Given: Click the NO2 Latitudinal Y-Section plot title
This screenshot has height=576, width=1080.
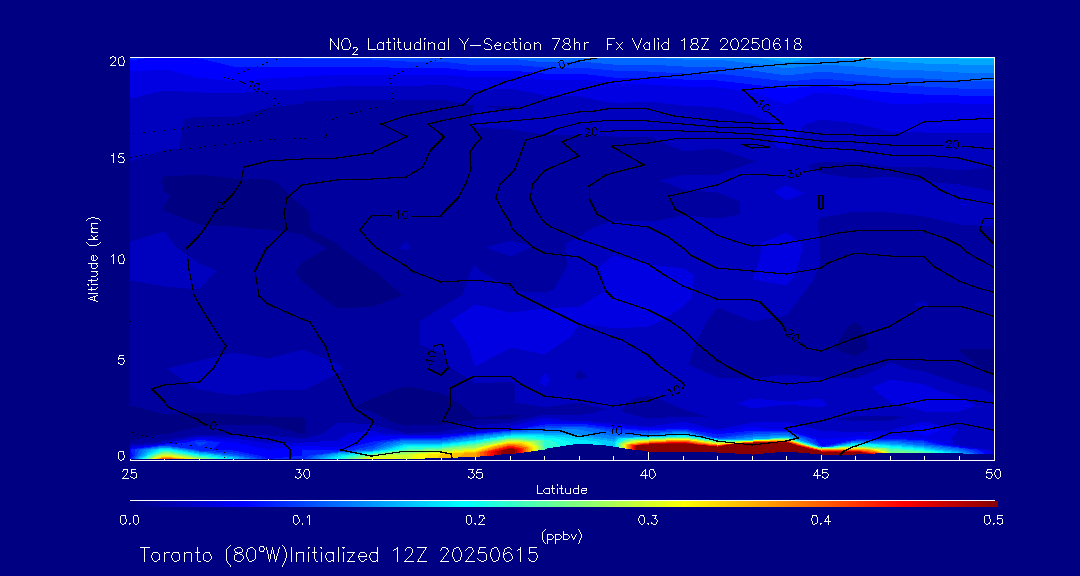Looking at the screenshot, I should point(565,45).
